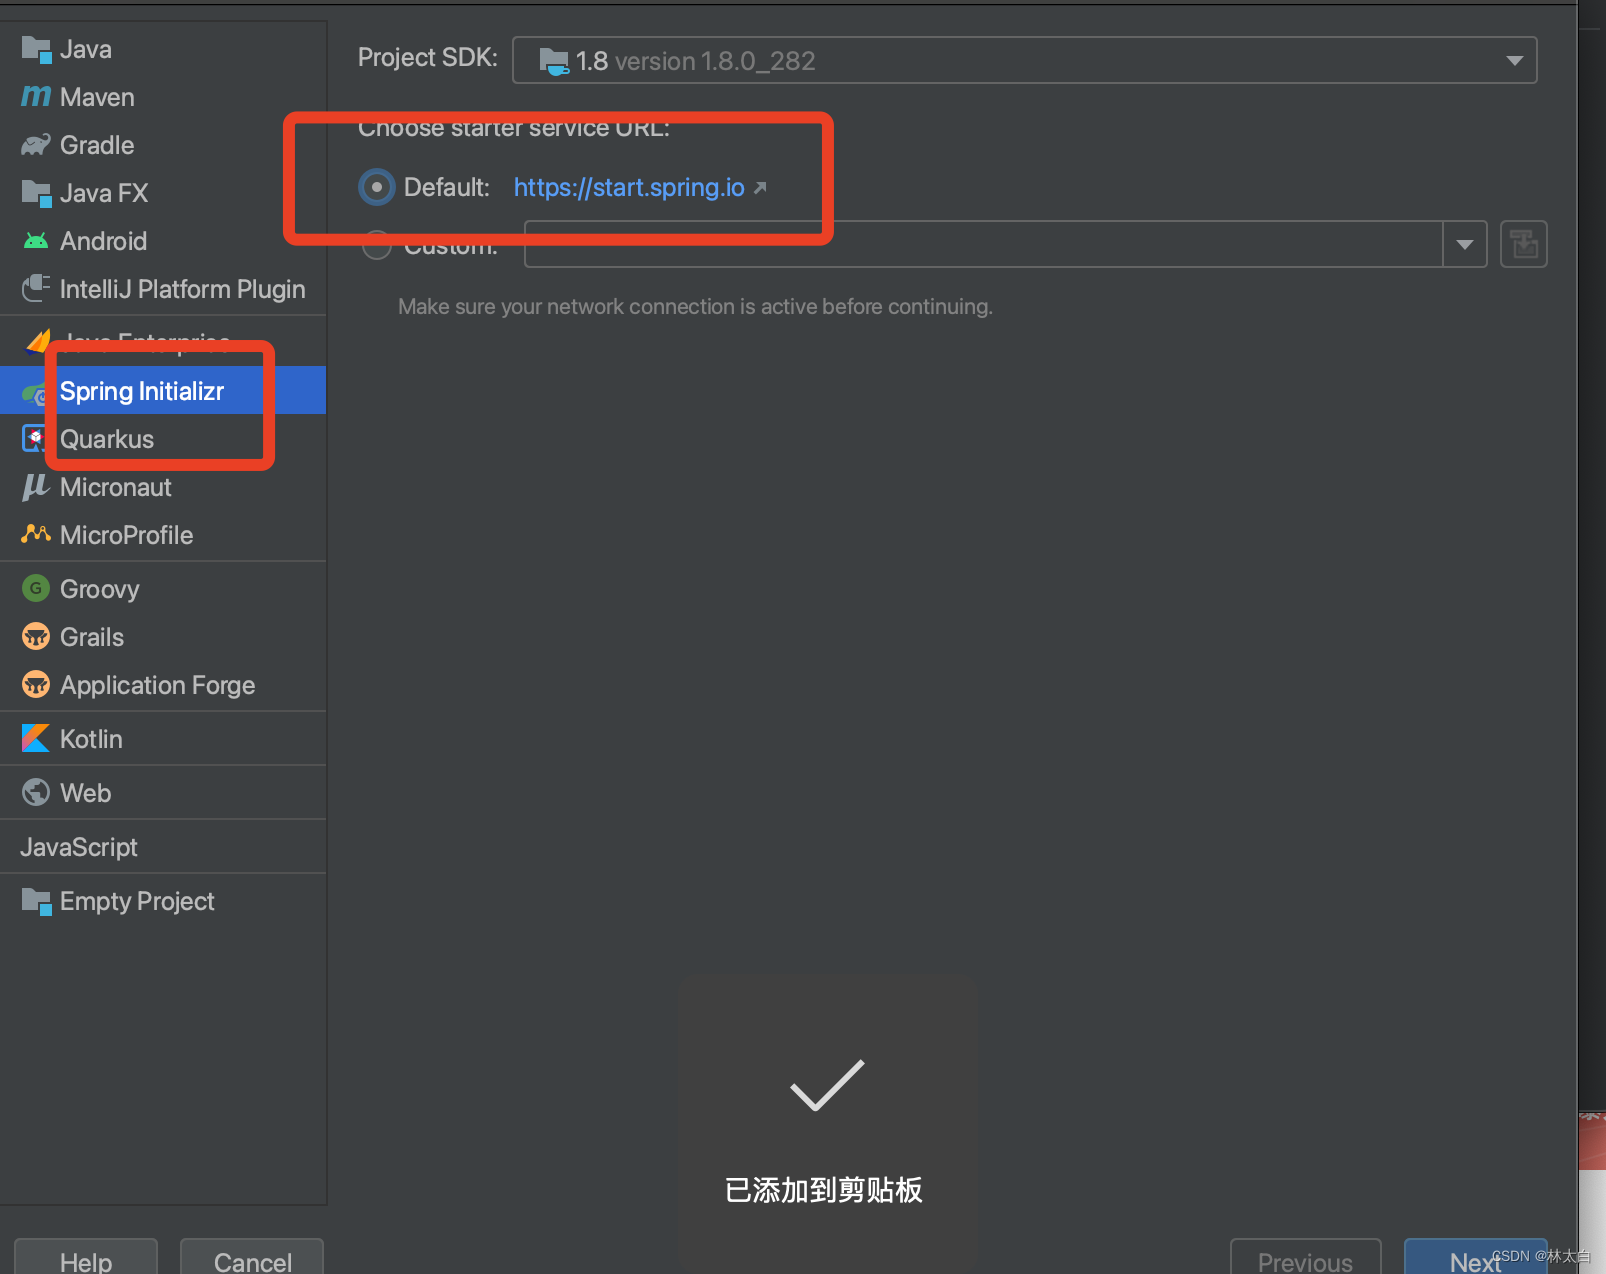Choose JavaScript project type
This screenshot has height=1274, width=1606.
click(163, 847)
